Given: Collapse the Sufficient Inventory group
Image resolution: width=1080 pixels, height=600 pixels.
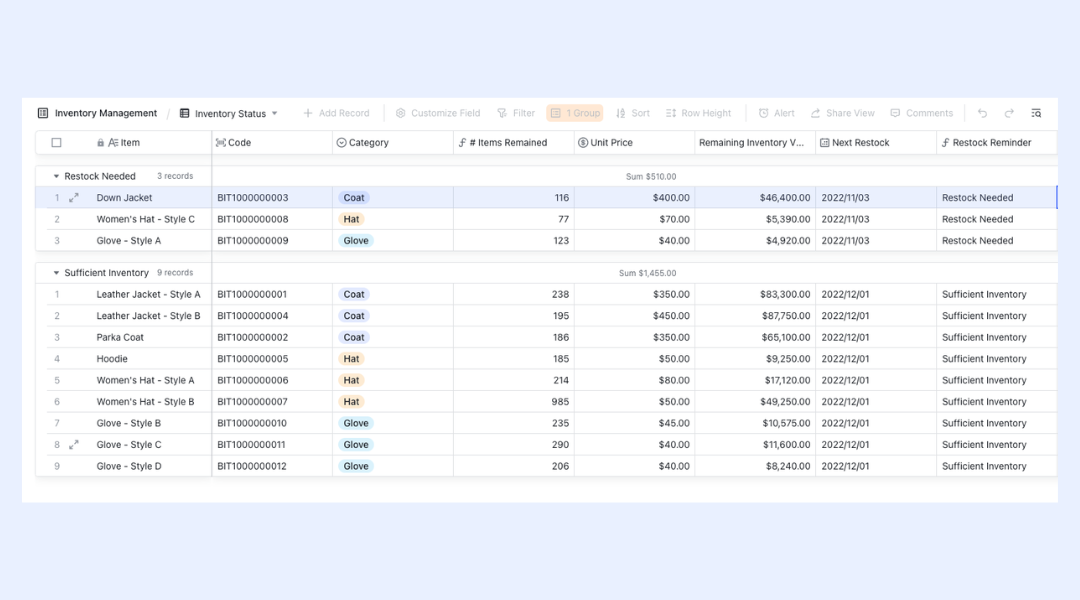Looking at the screenshot, I should tap(56, 273).
